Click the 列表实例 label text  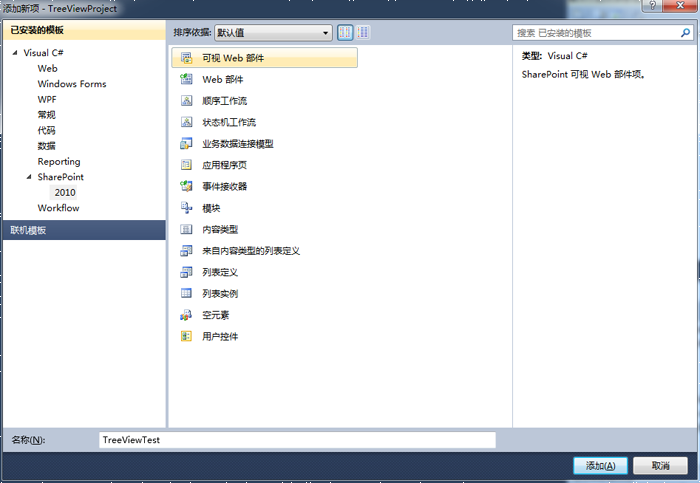click(x=220, y=294)
